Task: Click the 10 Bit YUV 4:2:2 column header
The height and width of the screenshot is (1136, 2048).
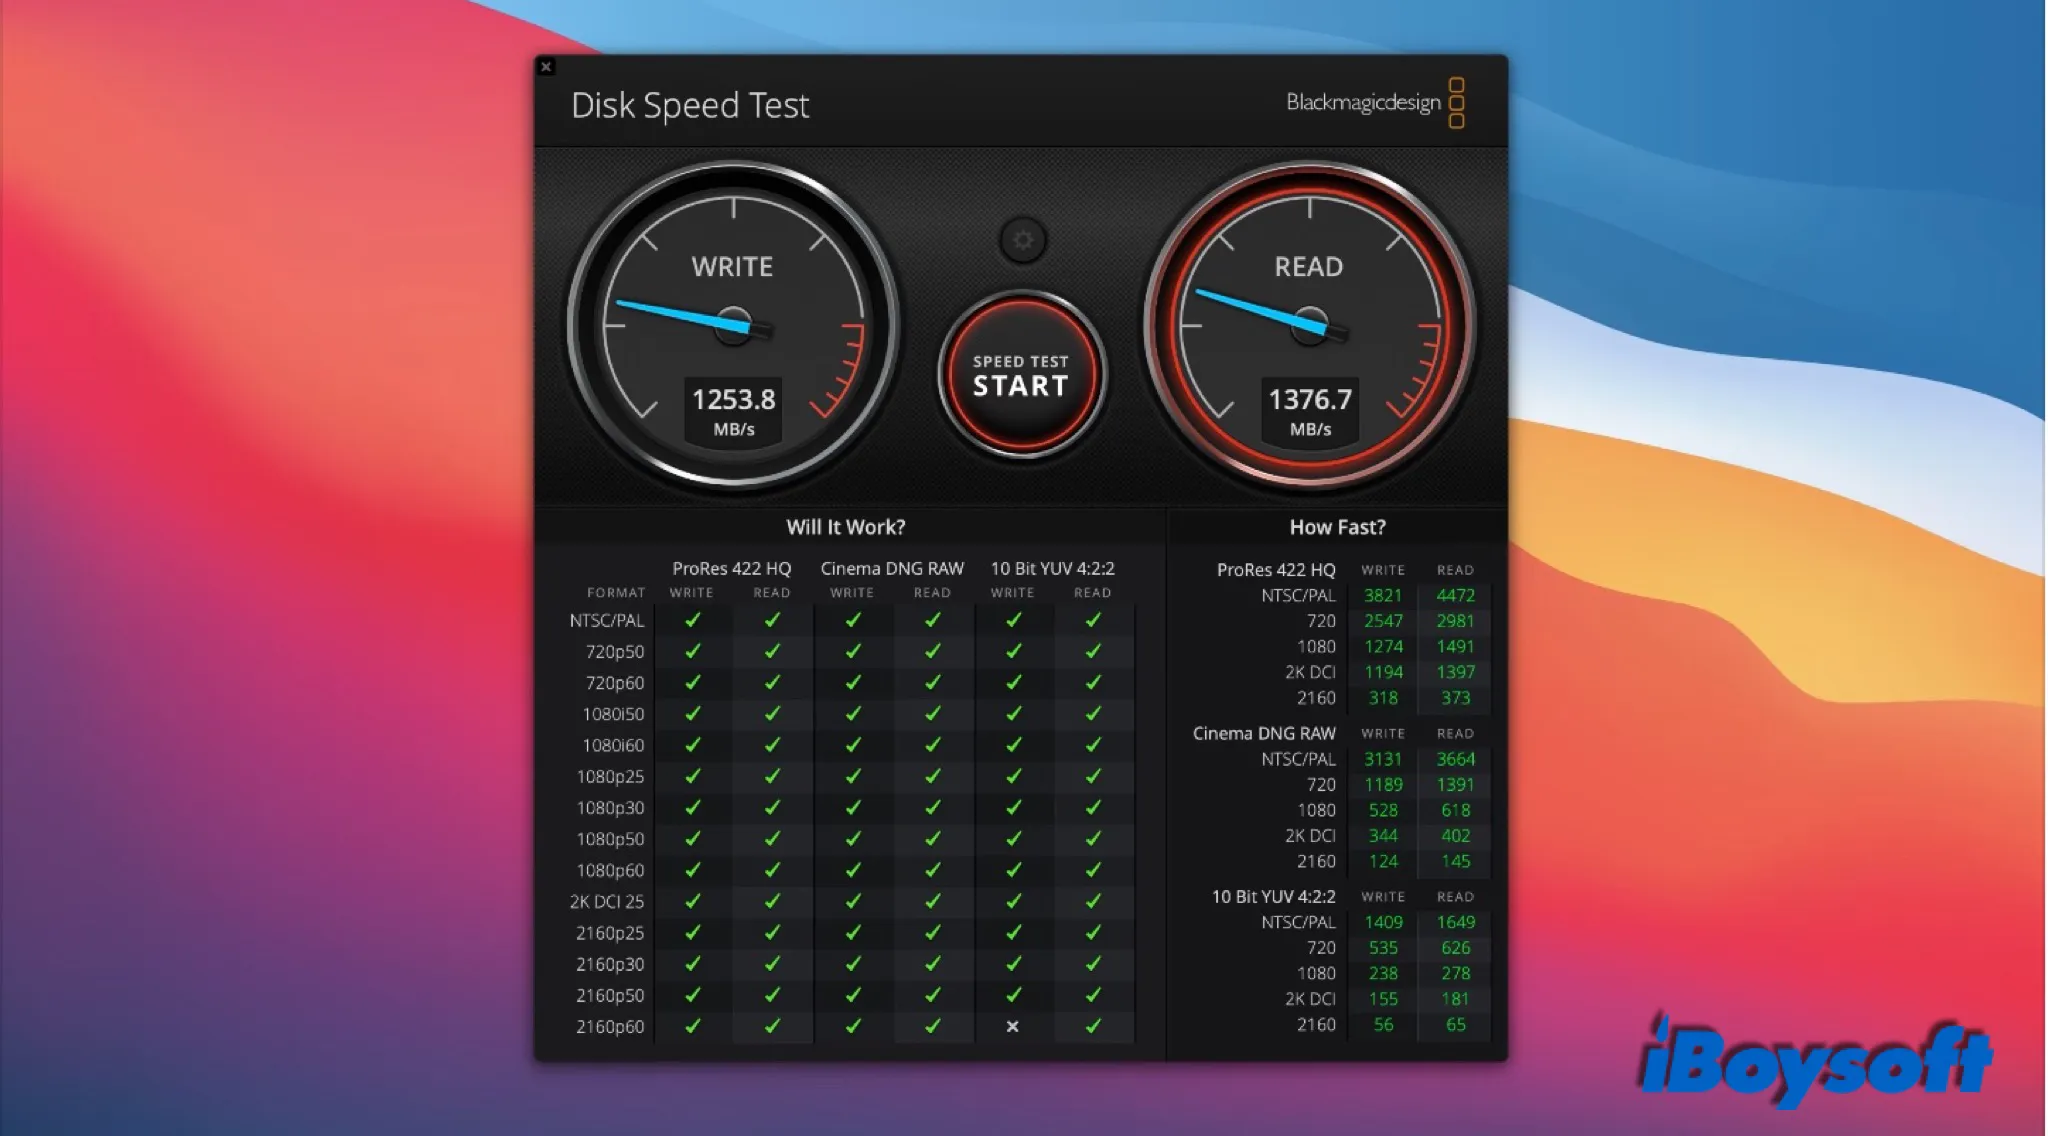Action: click(1052, 568)
